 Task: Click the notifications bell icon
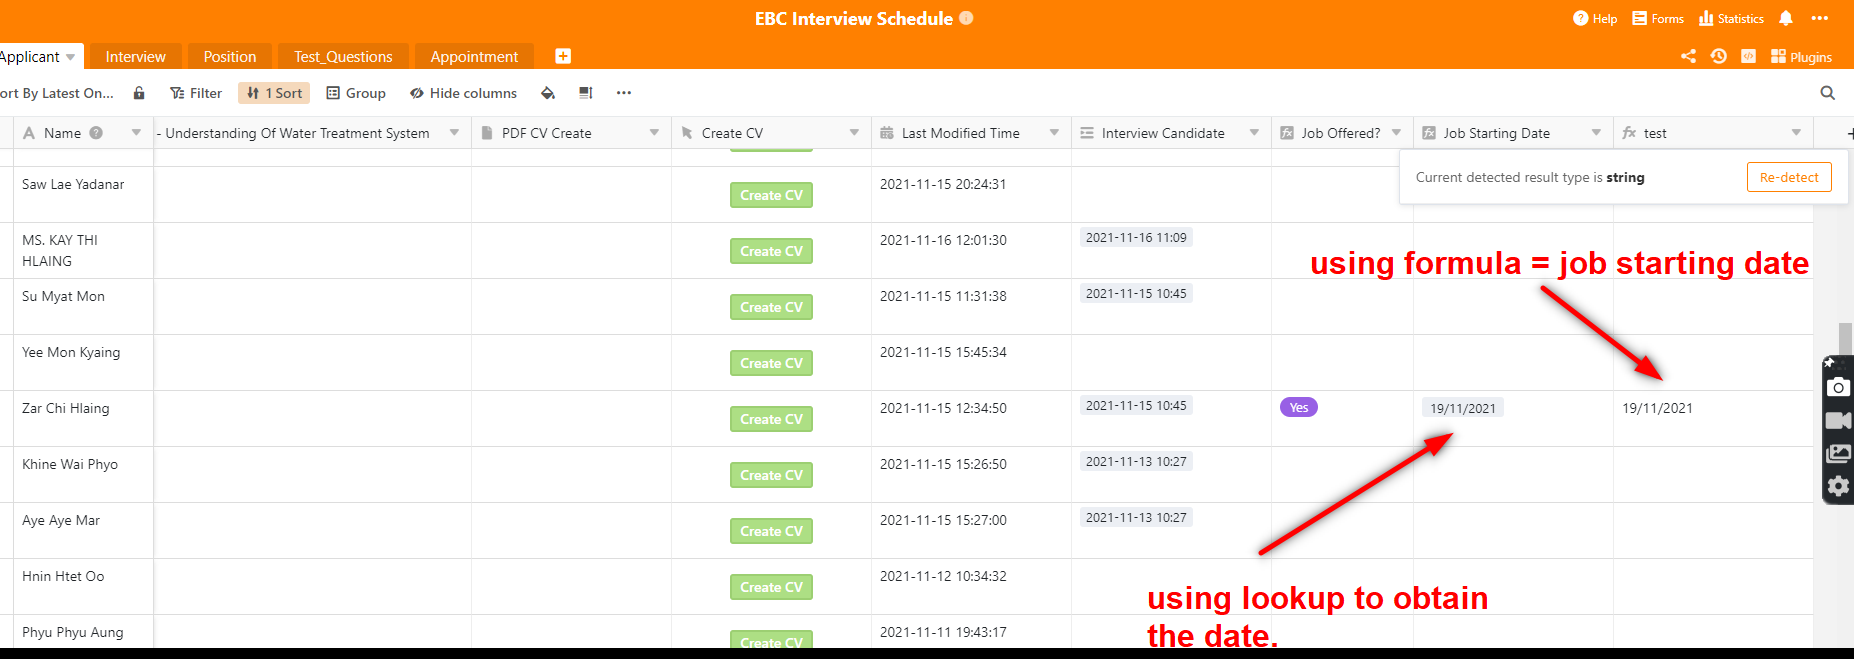[x=1786, y=19]
